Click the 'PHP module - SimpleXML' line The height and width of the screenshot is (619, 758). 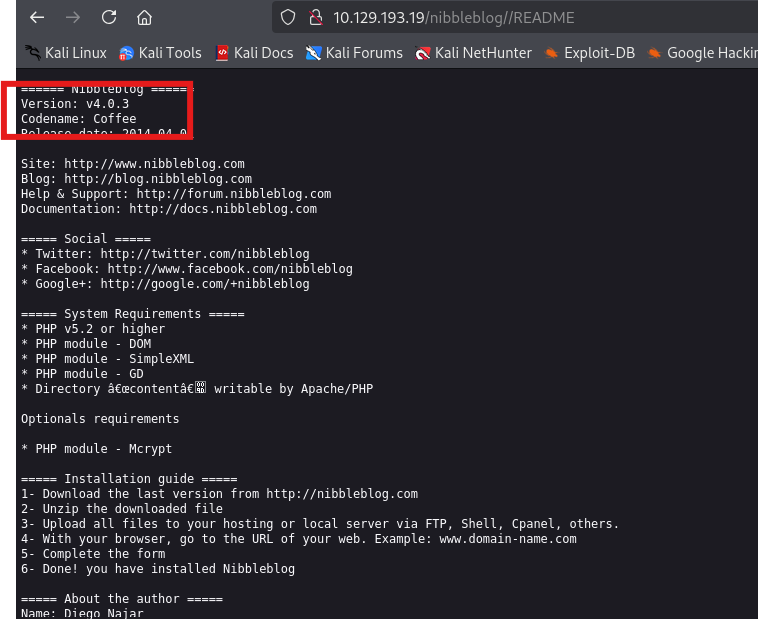pyautogui.click(x=107, y=358)
